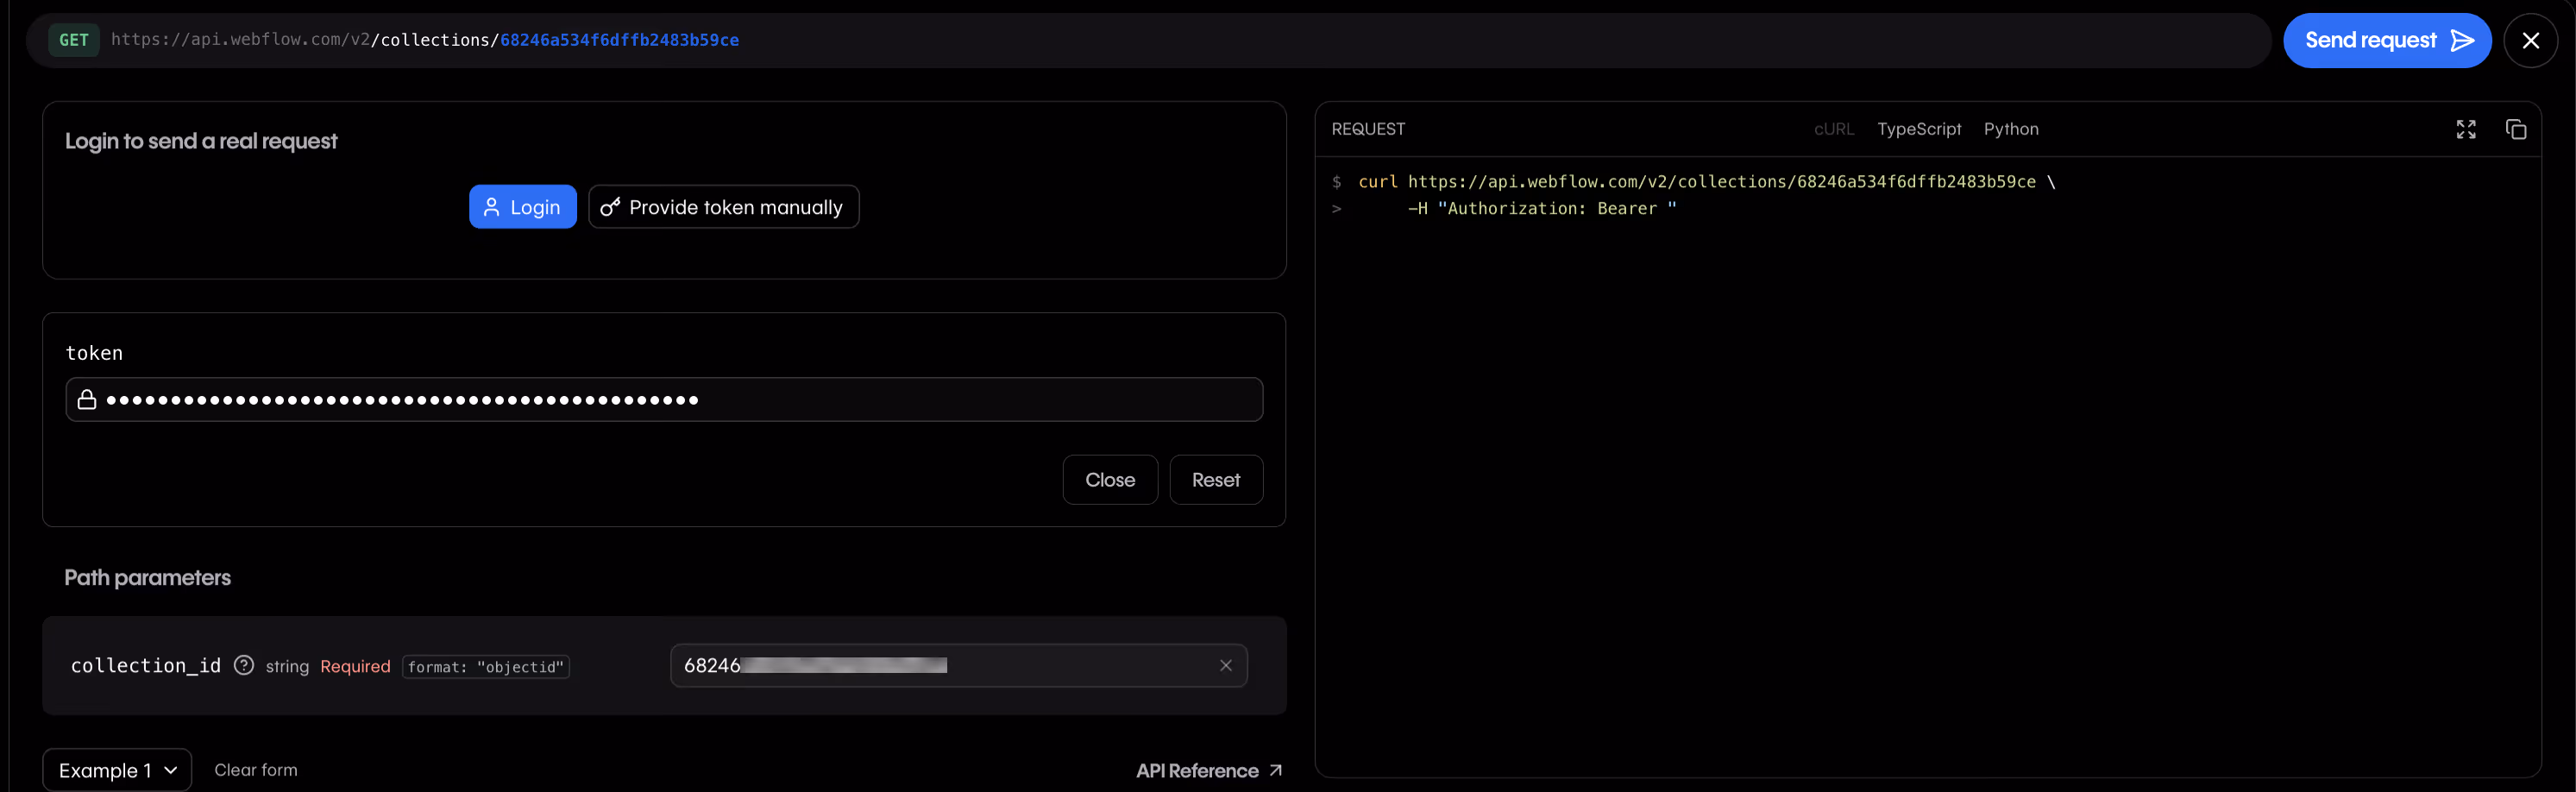Image resolution: width=2576 pixels, height=792 pixels.
Task: Focus the masked token input field
Action: pyautogui.click(x=664, y=400)
